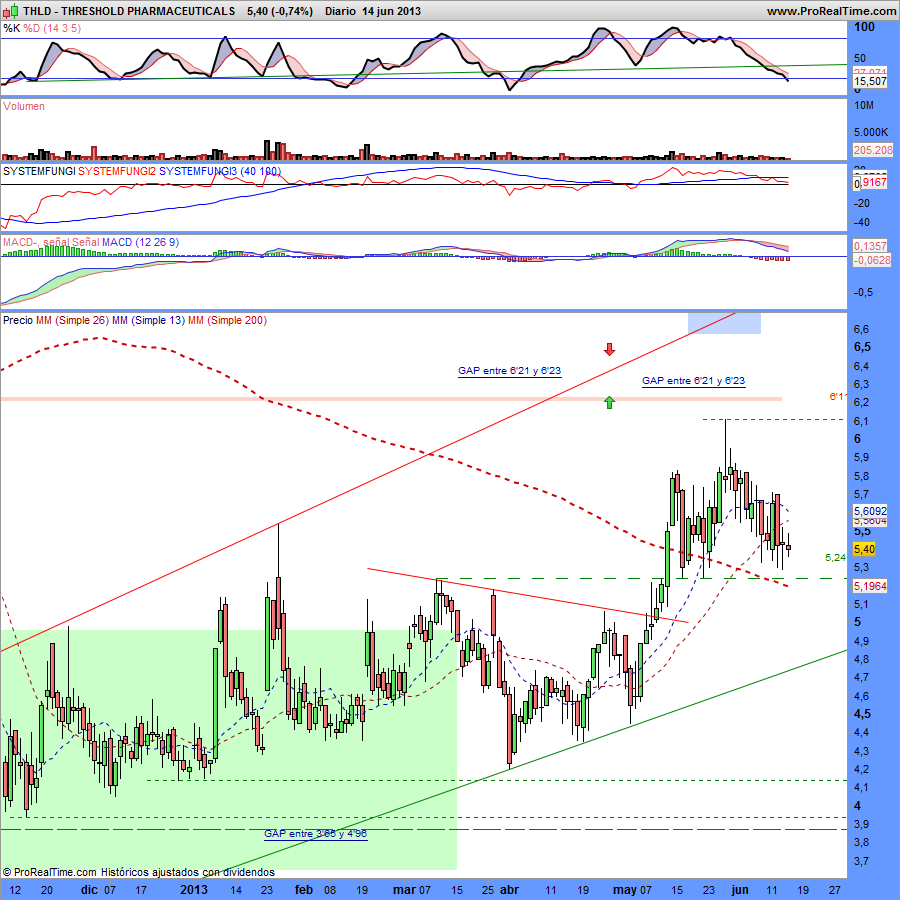This screenshot has height=900, width=900.
Task: Click 'GAP entre 3'86 y 4'96' annotation
Action: [x=316, y=833]
